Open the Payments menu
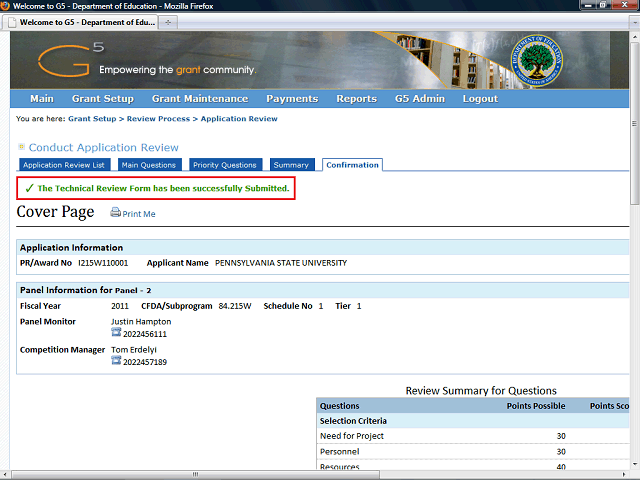Image resolution: width=640 pixels, height=480 pixels. coord(291,99)
